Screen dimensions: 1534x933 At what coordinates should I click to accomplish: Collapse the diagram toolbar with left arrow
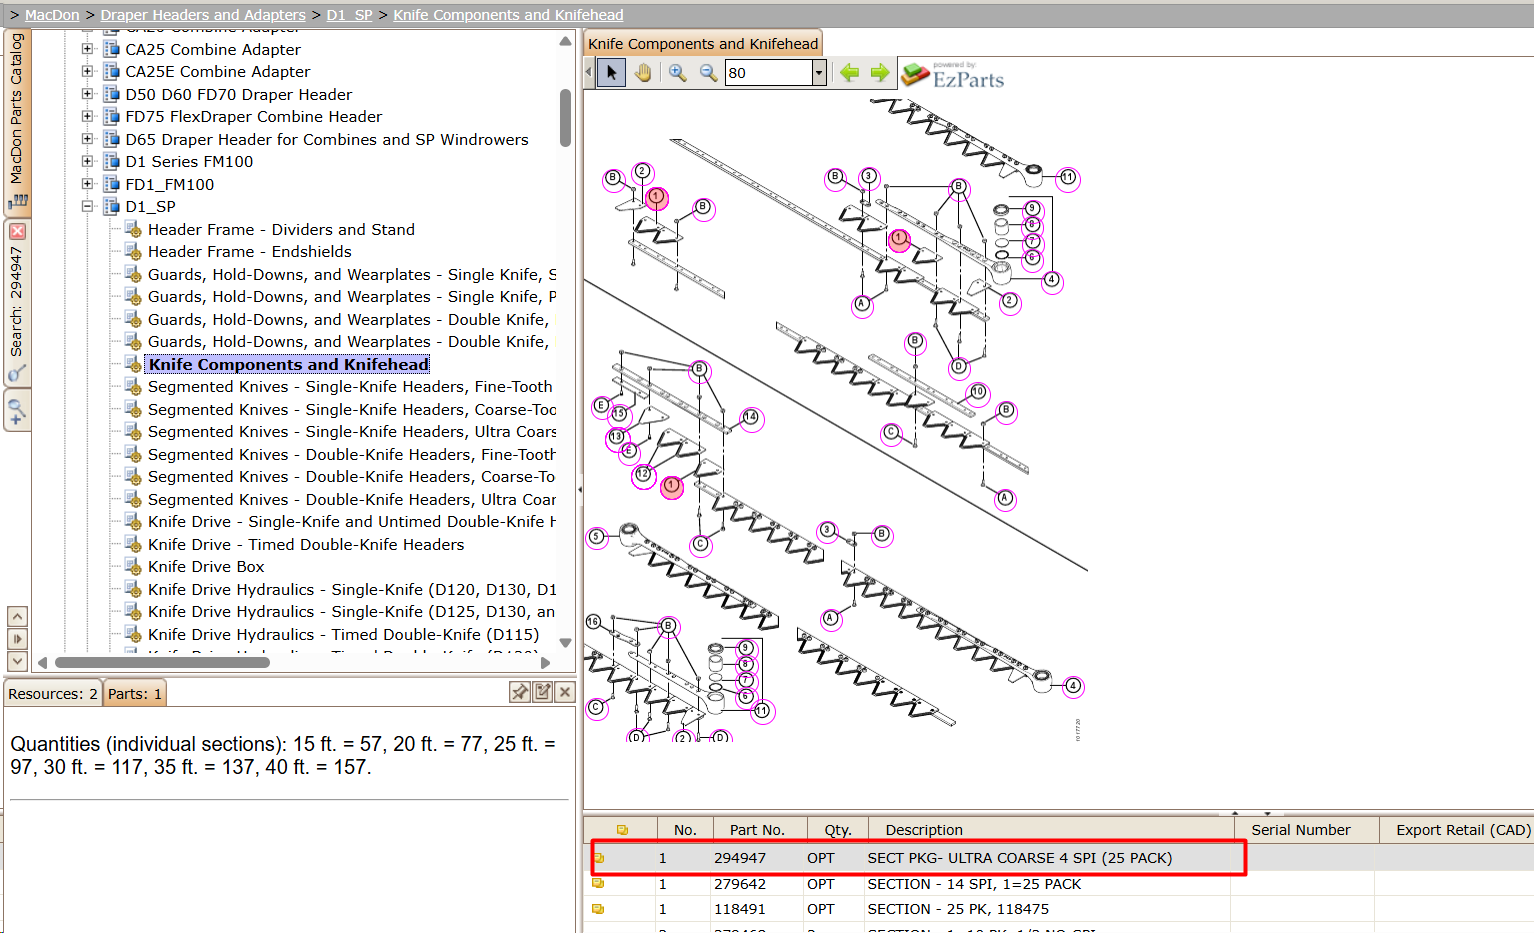(x=588, y=73)
